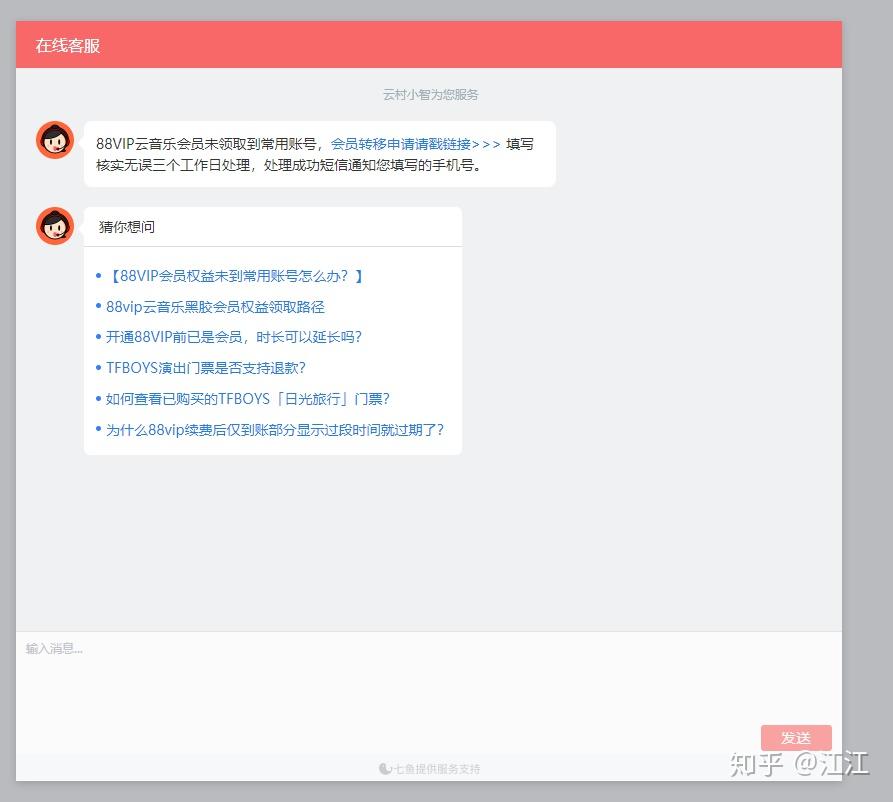
Task: Open 【88VIP会员权益未到常用账号怎么办？】 question
Action: 235,276
